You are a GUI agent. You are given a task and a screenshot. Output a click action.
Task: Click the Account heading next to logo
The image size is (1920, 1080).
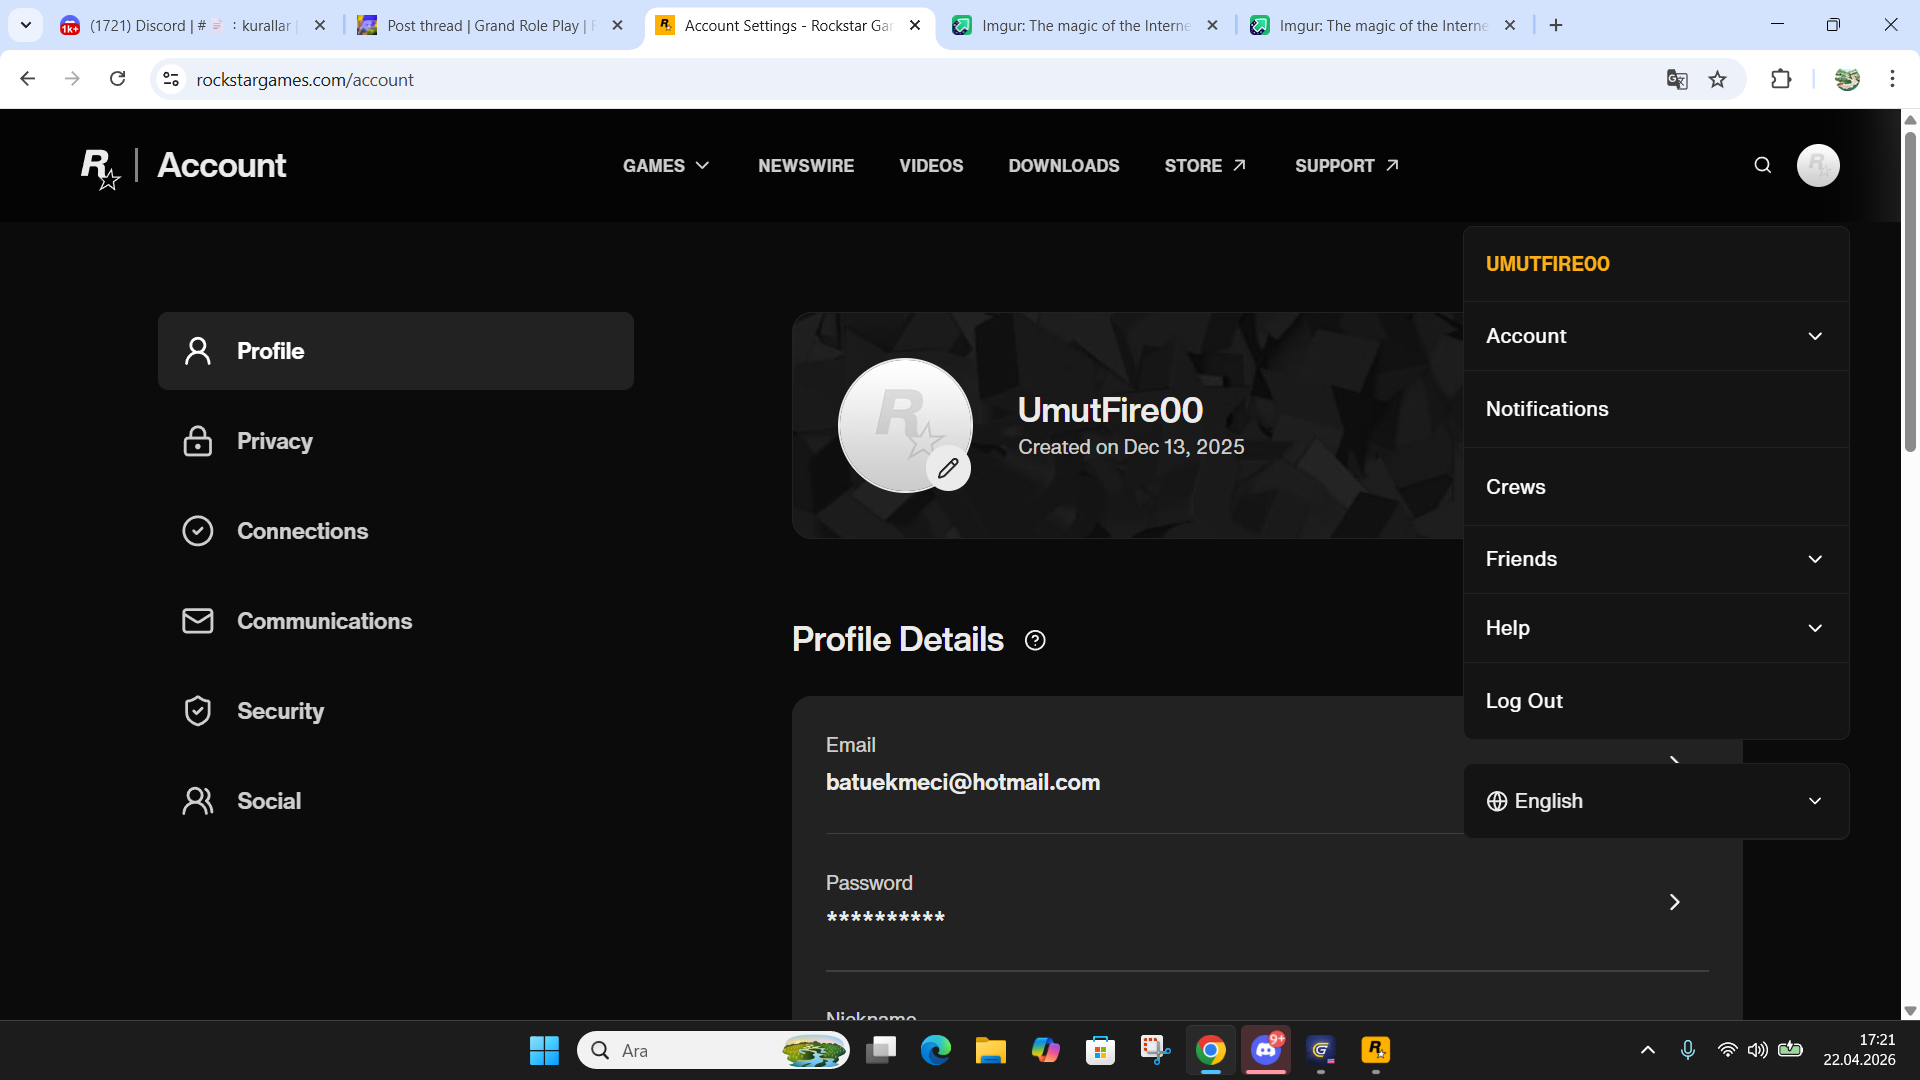222,165
